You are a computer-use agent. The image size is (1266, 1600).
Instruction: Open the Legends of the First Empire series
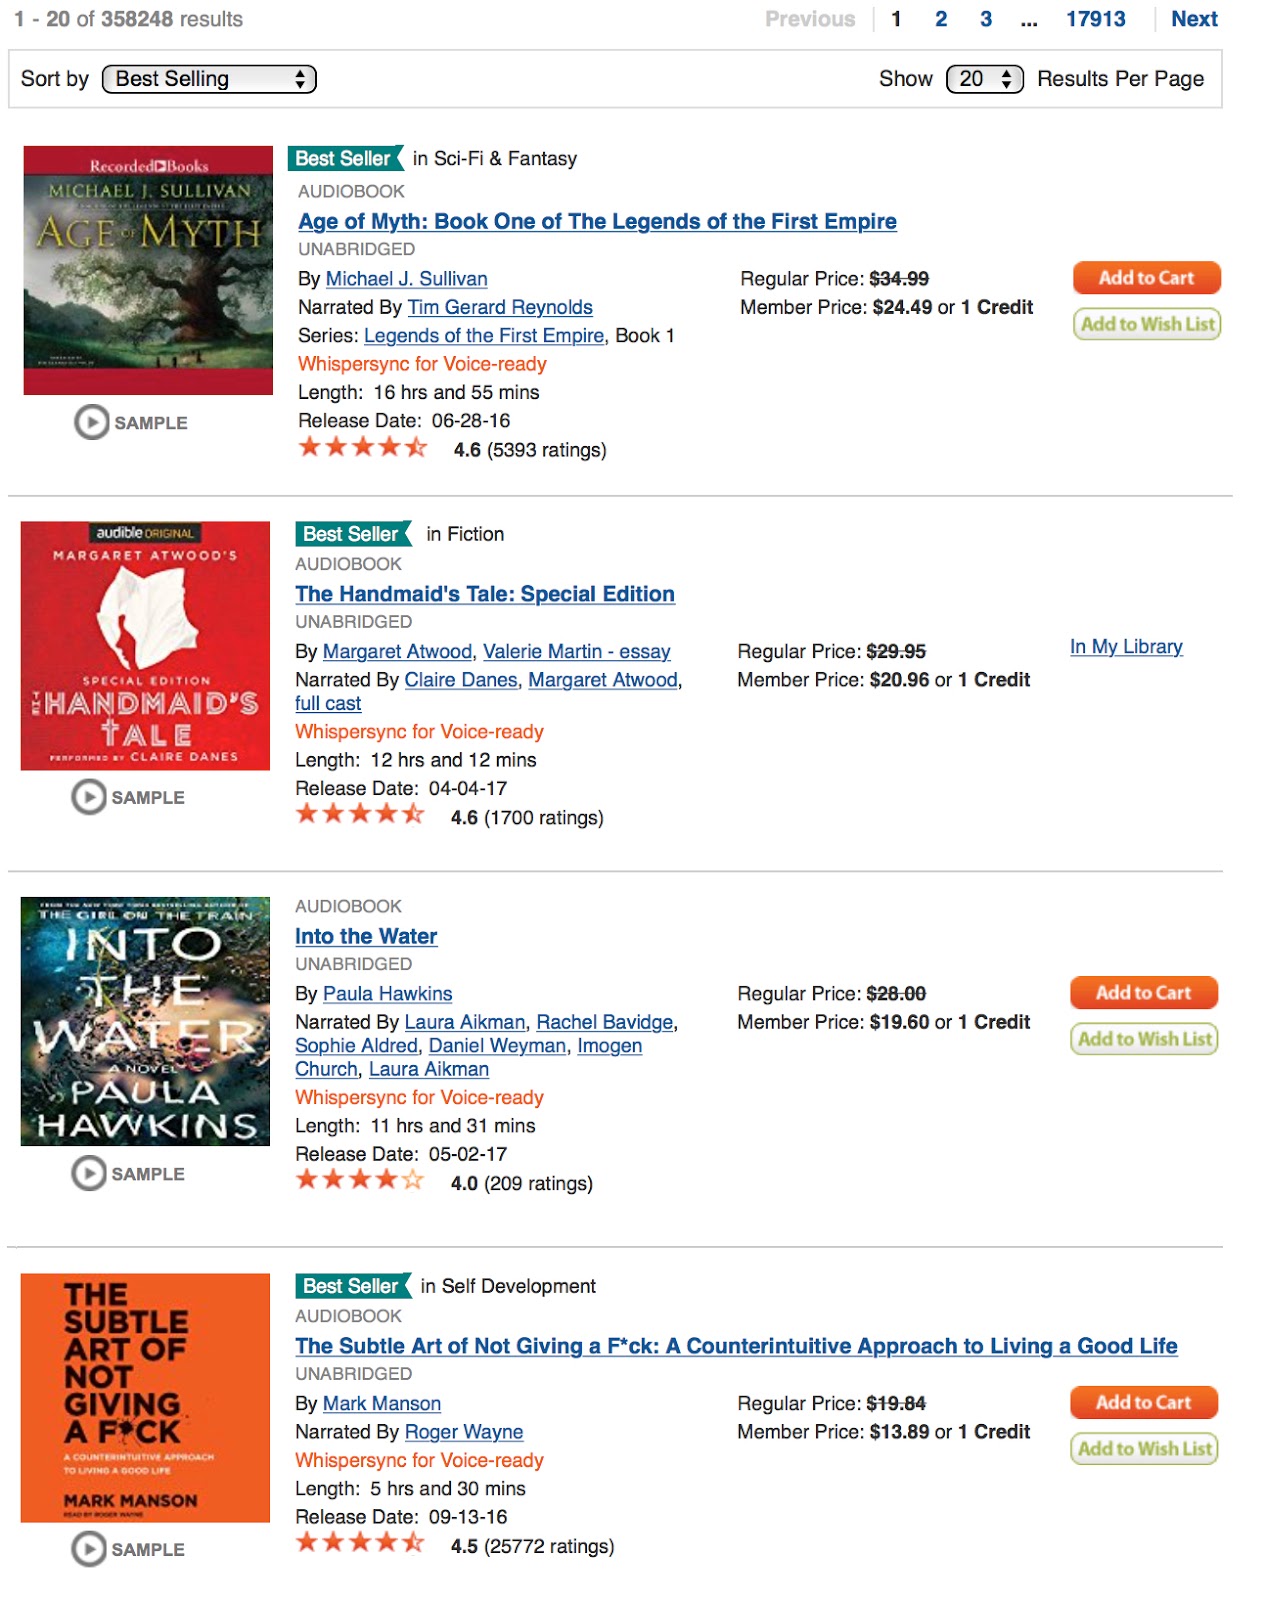pos(484,336)
